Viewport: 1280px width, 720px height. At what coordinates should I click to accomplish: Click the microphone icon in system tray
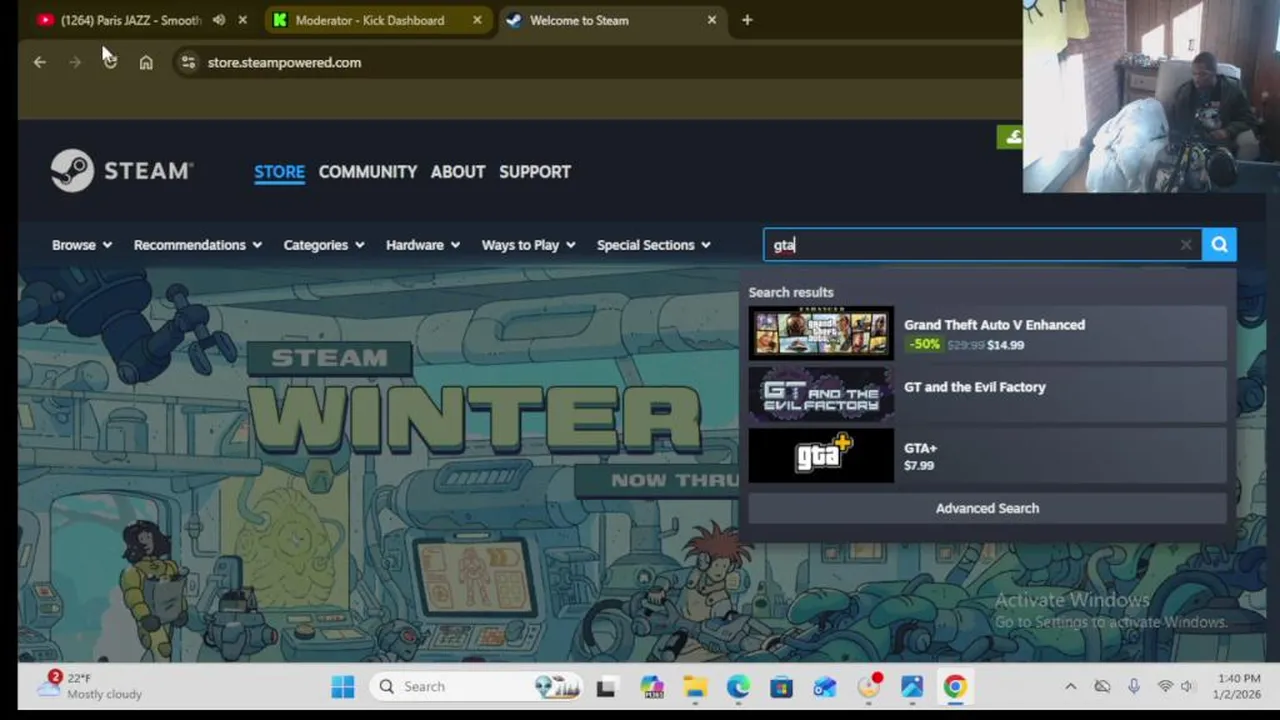point(1134,686)
